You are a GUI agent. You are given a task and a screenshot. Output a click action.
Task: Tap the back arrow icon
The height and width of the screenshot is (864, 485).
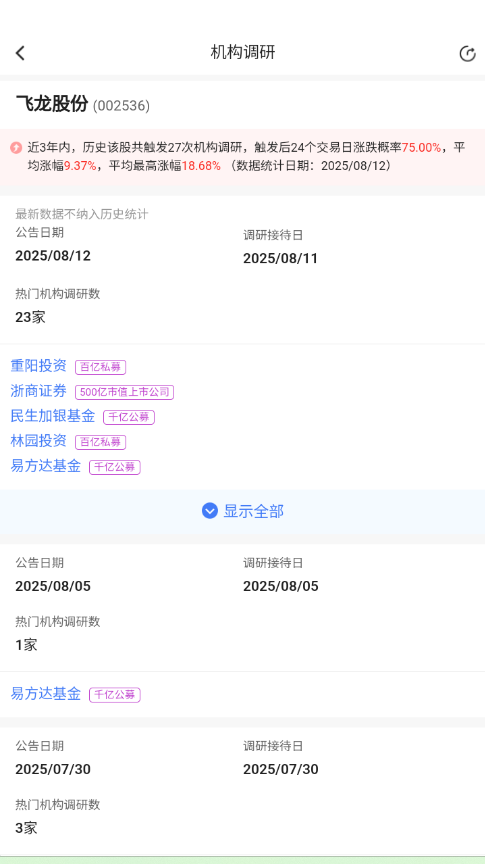point(20,53)
